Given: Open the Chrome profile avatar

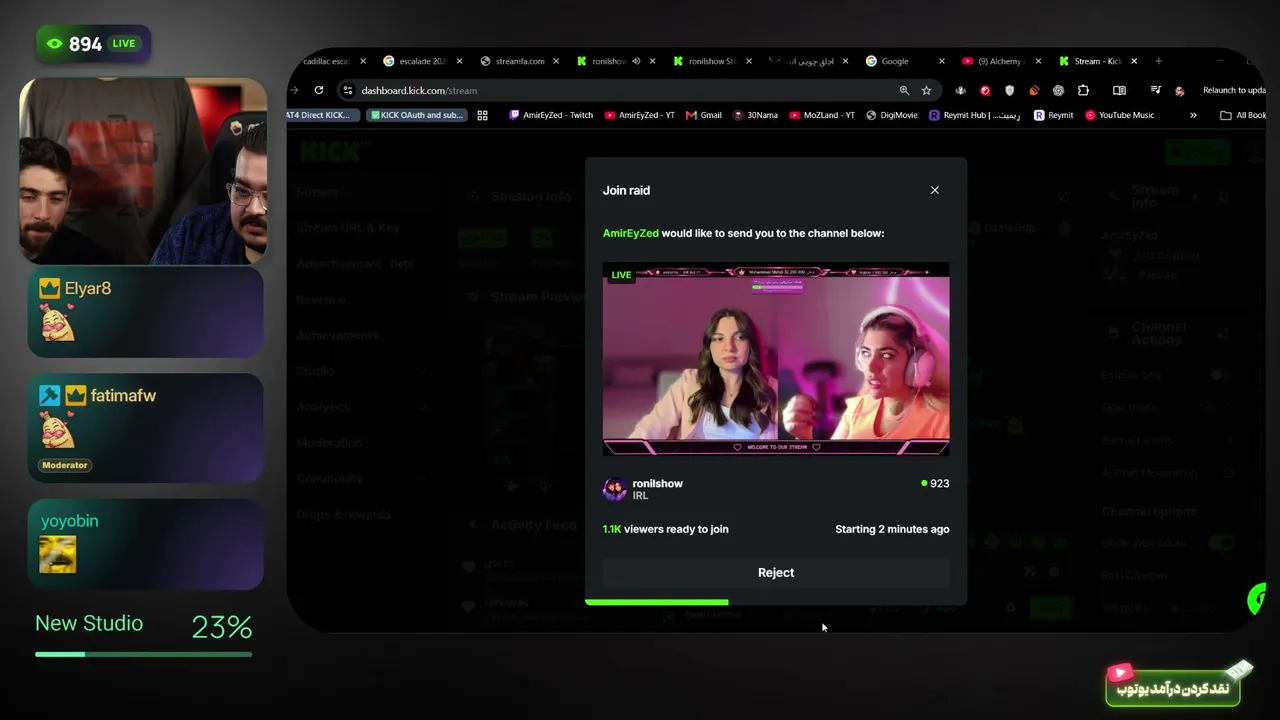Looking at the screenshot, I should click(x=1180, y=90).
